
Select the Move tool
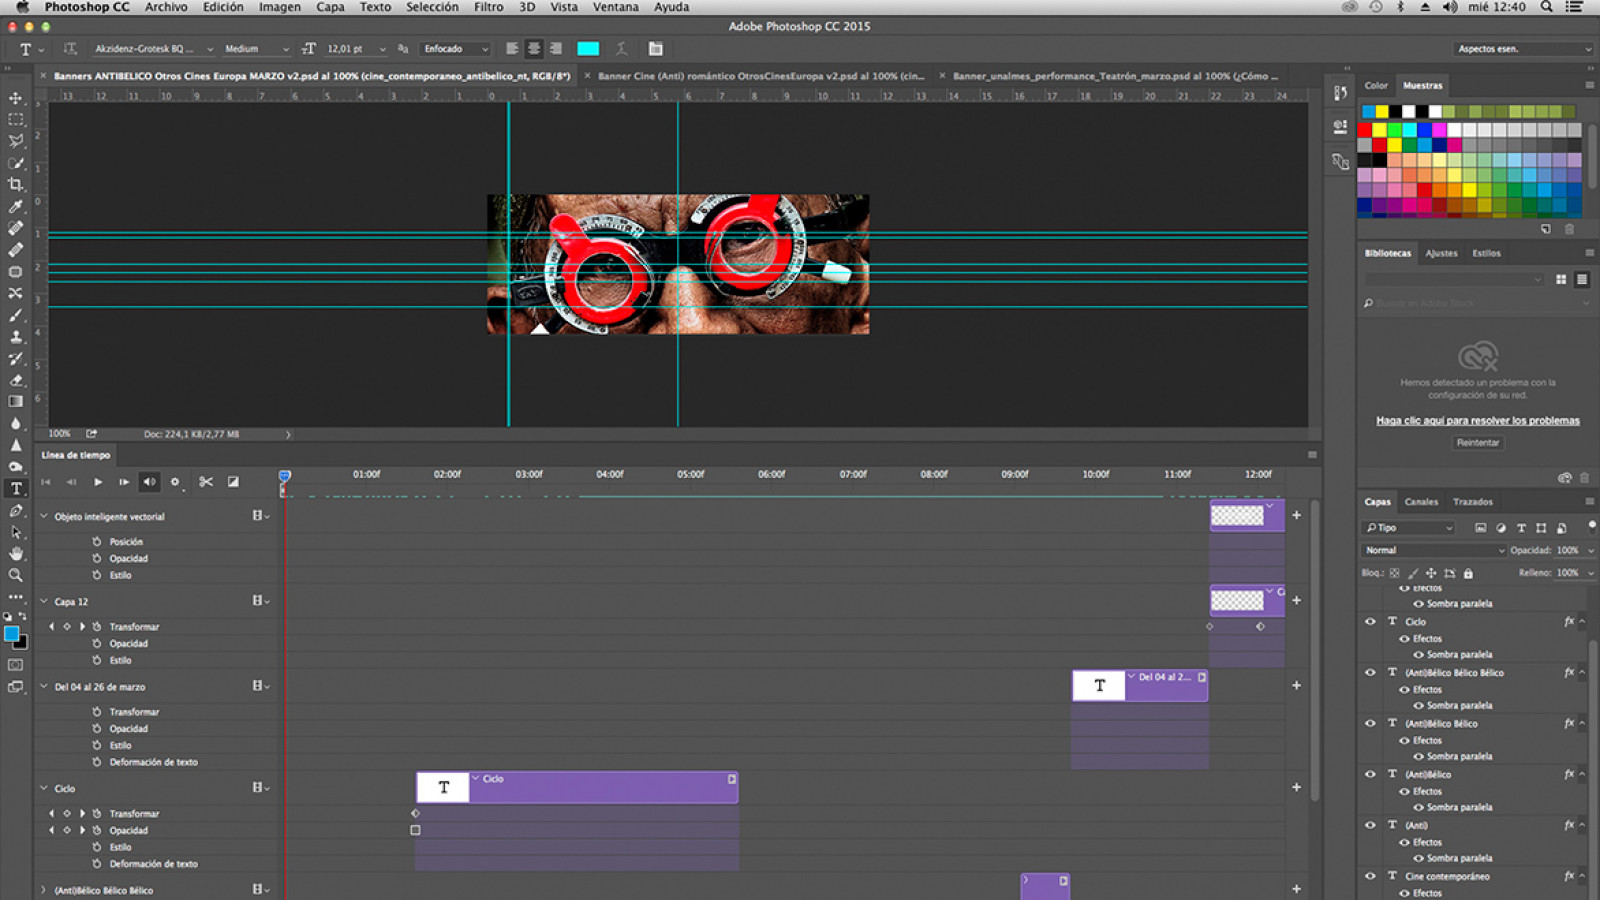15,98
